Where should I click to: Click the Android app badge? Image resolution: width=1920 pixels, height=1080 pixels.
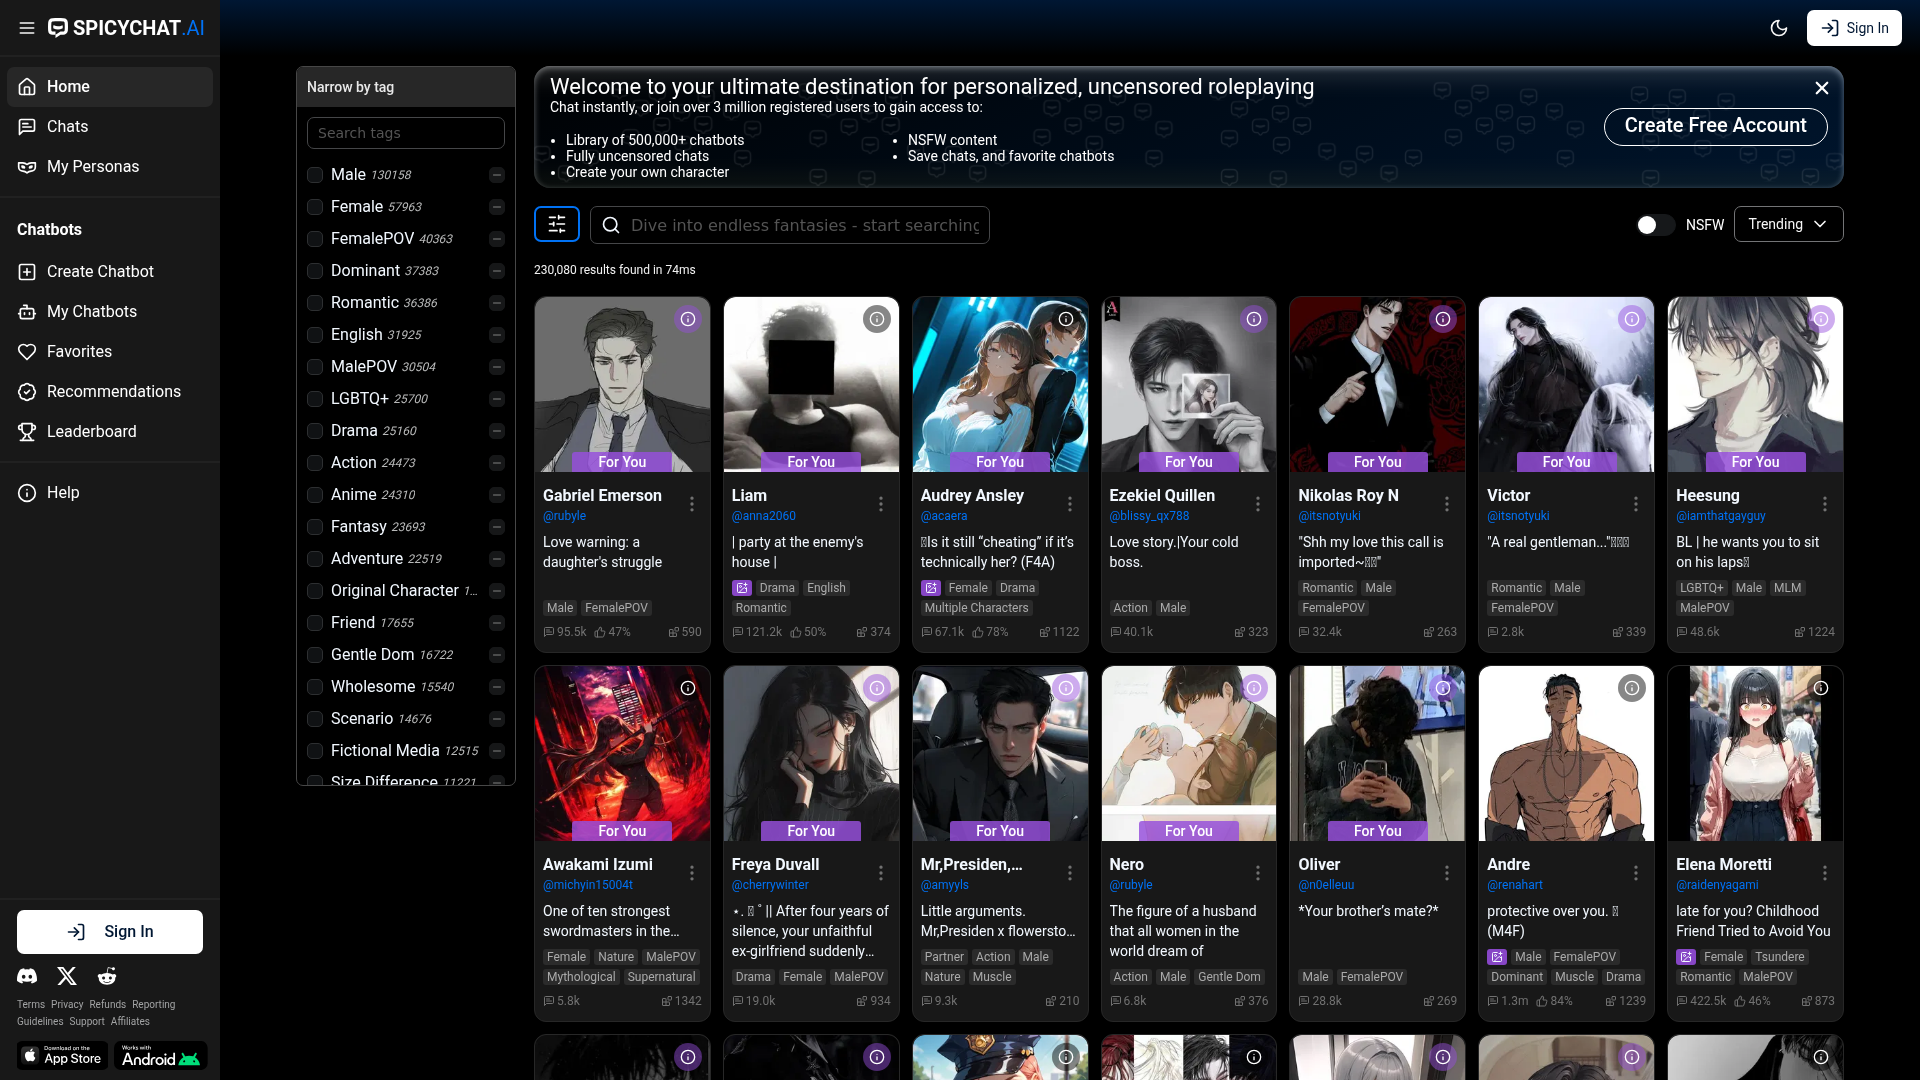tap(160, 1055)
